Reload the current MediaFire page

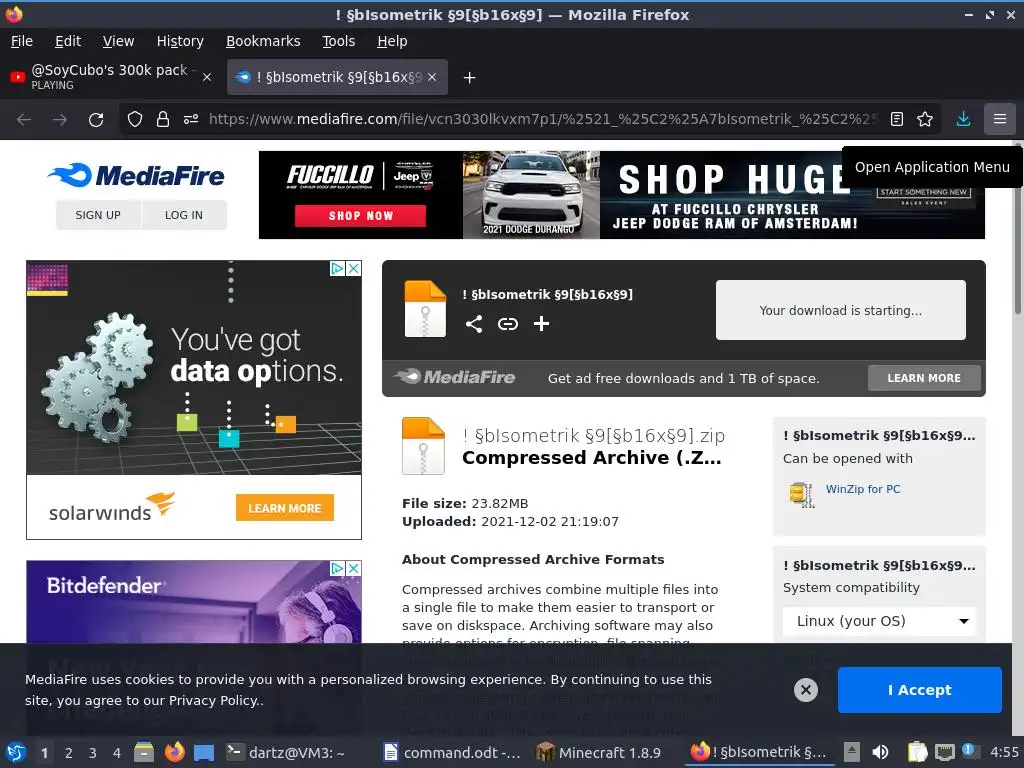pos(96,120)
